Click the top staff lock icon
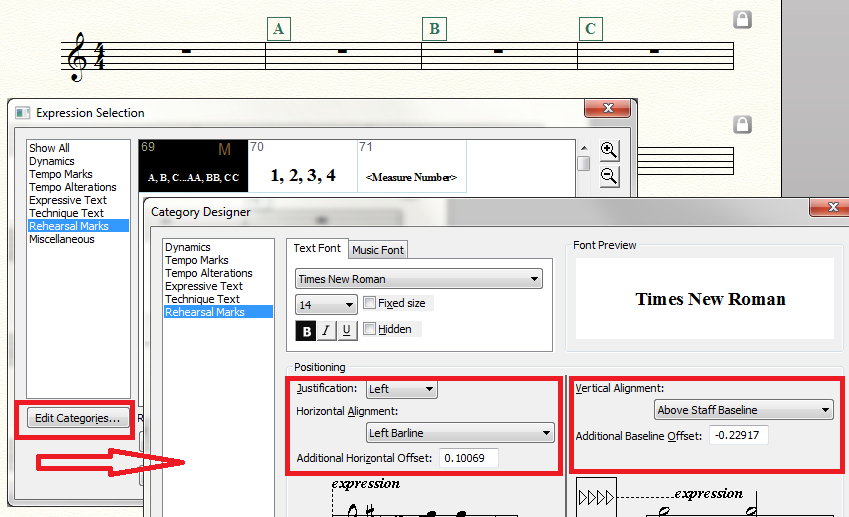 coord(742,20)
